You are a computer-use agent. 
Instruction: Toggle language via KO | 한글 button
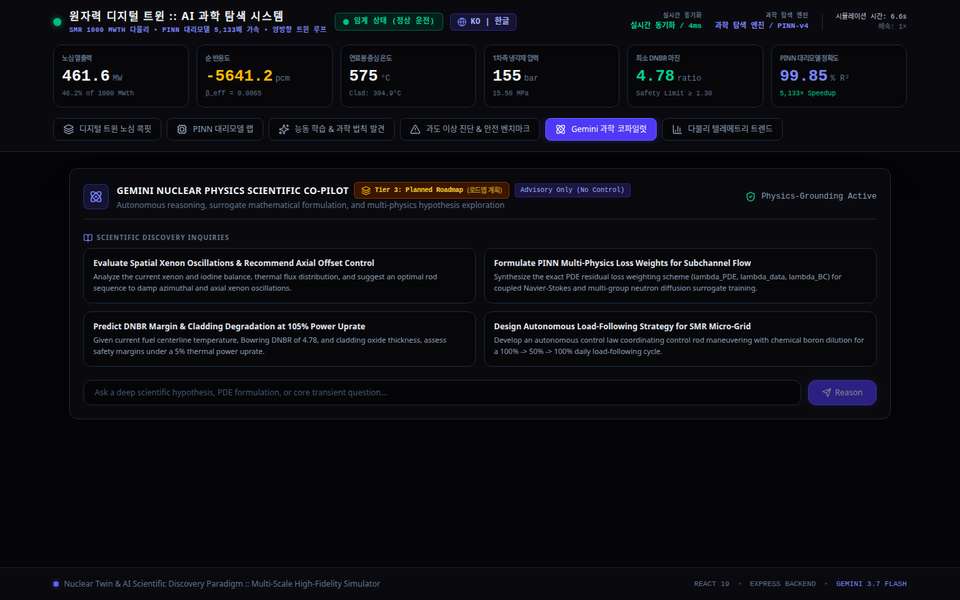pos(483,22)
